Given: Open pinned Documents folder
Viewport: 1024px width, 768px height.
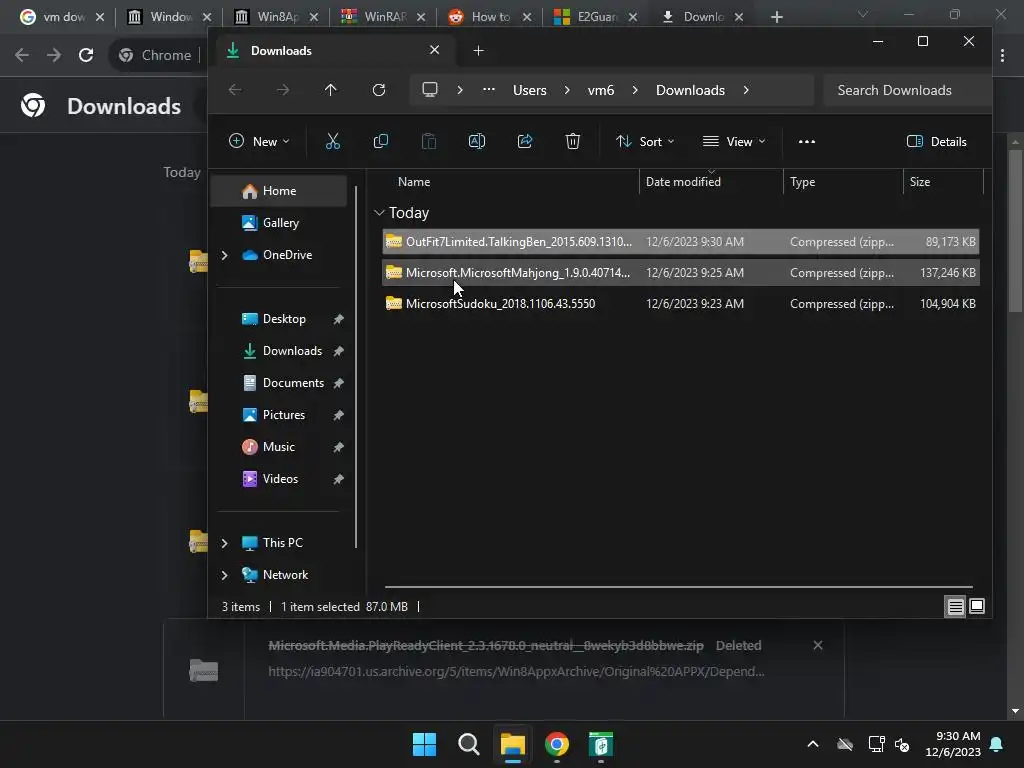Looking at the screenshot, I should click(x=278, y=383).
